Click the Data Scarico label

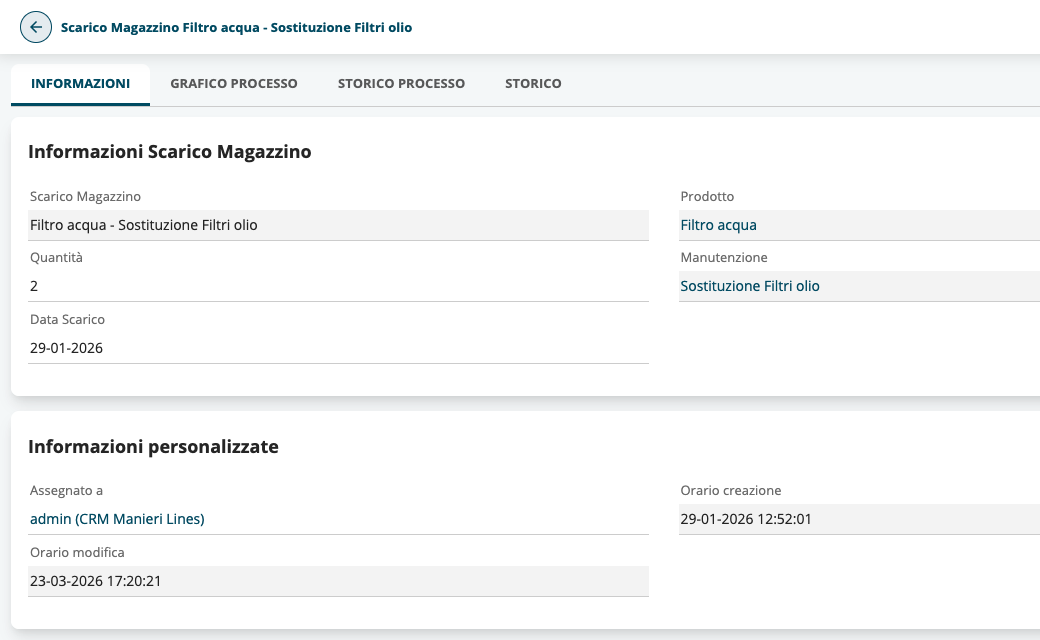pos(67,319)
